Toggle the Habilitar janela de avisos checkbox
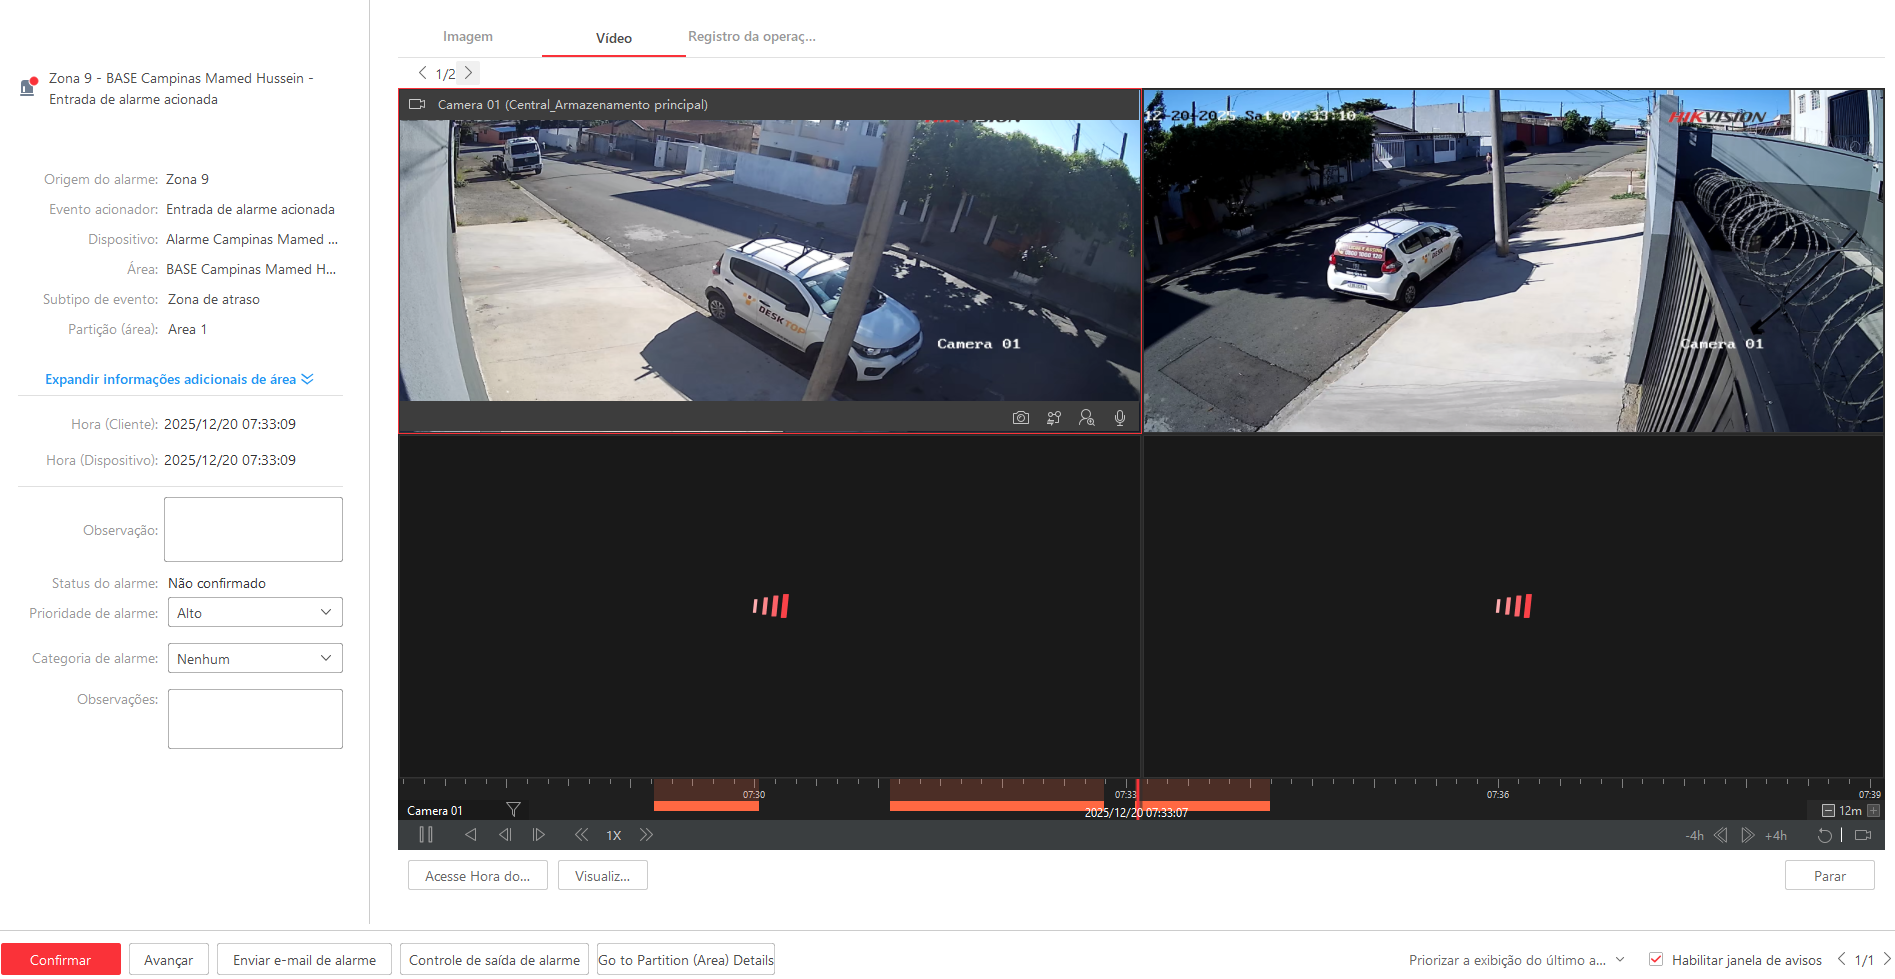This screenshot has width=1895, height=979. [x=1656, y=960]
